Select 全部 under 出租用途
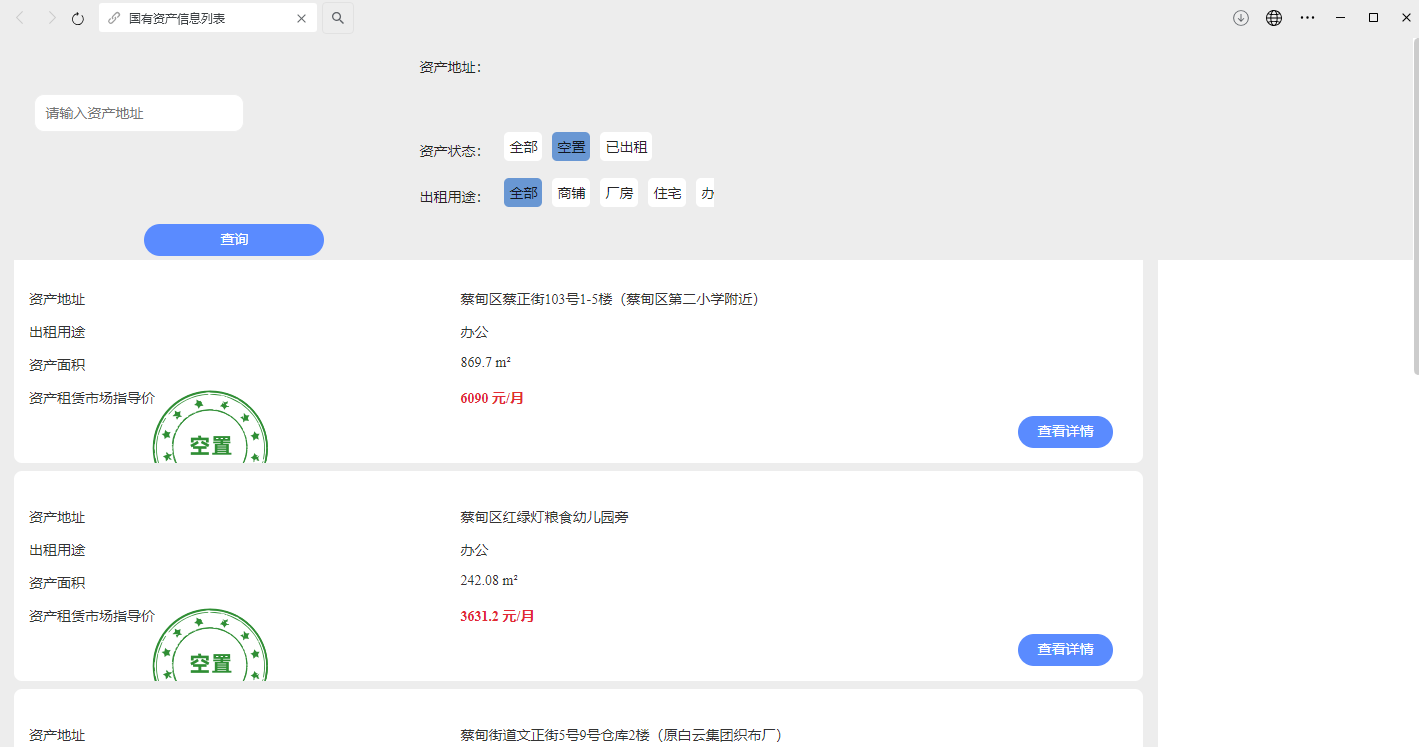1419x747 pixels. [x=523, y=193]
